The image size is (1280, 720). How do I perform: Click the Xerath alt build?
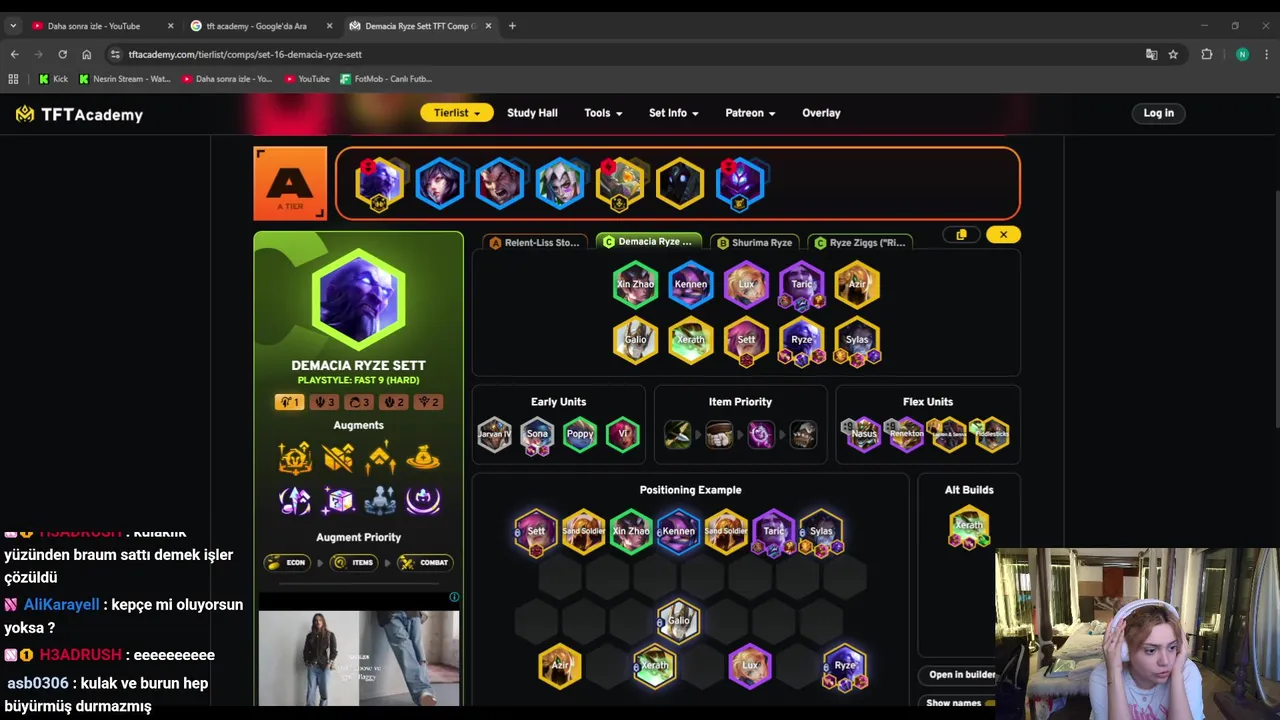(x=969, y=527)
